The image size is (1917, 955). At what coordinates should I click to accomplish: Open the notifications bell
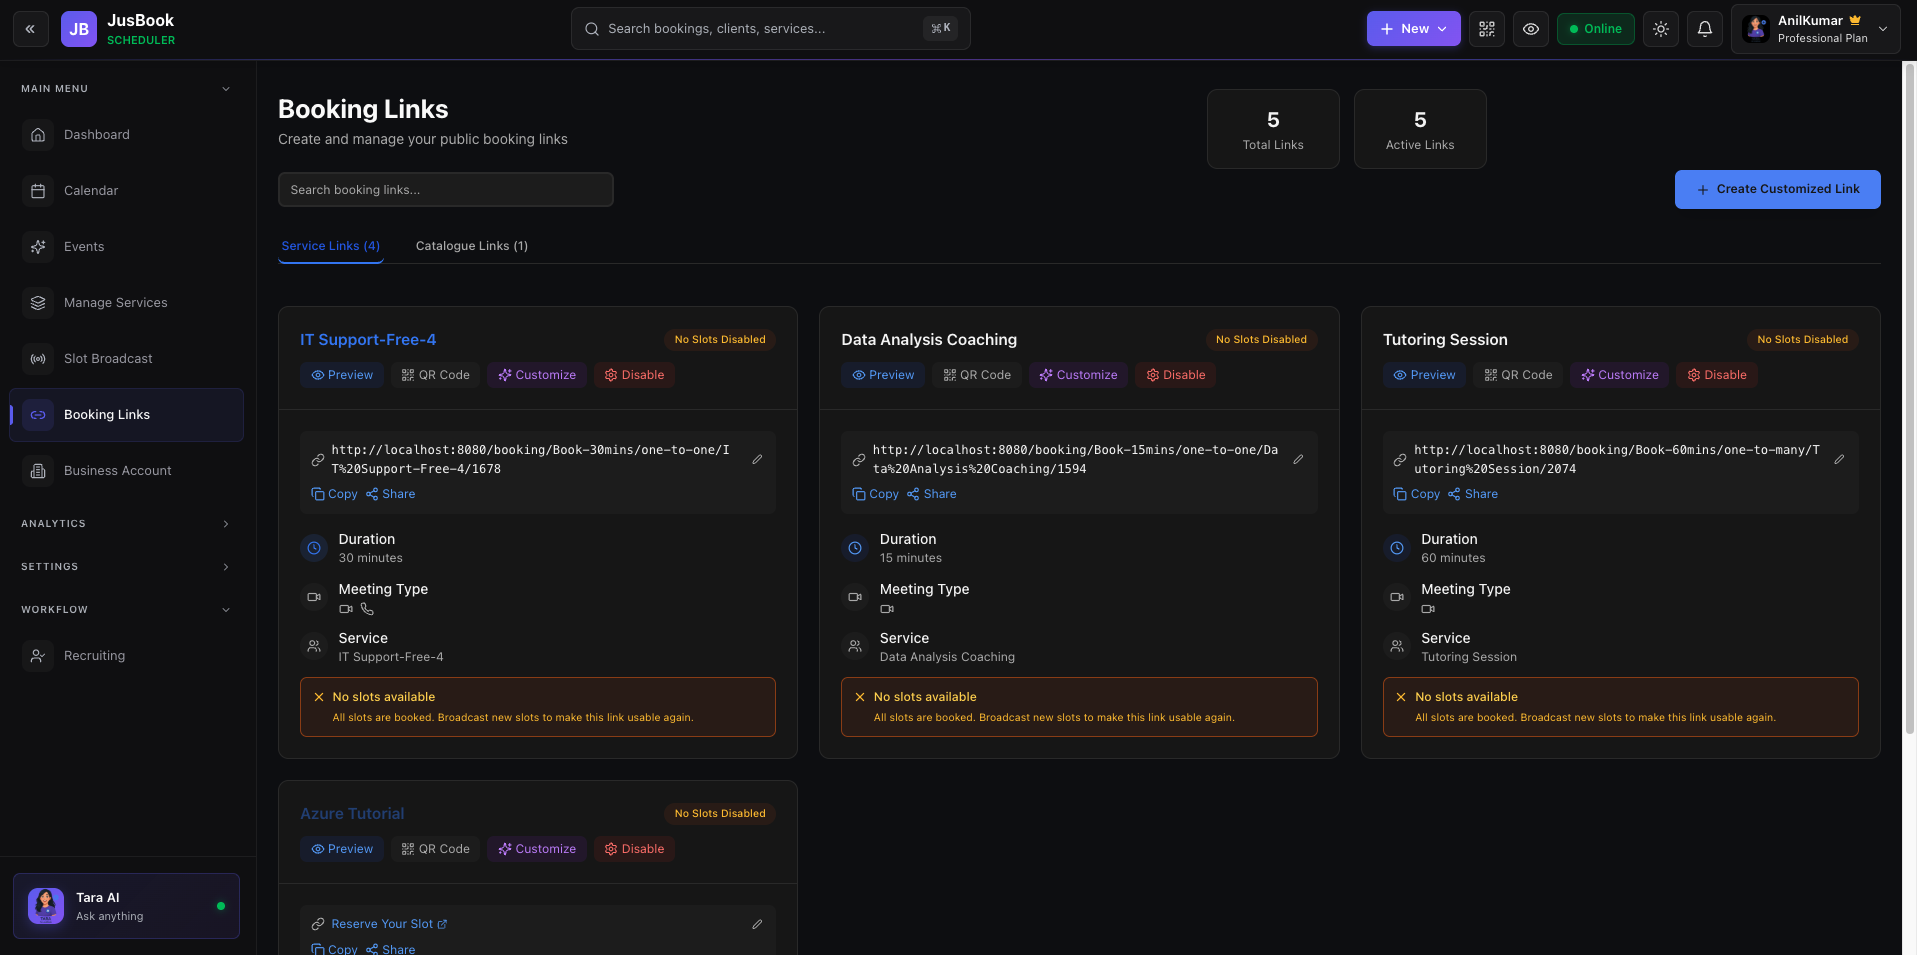click(x=1704, y=29)
